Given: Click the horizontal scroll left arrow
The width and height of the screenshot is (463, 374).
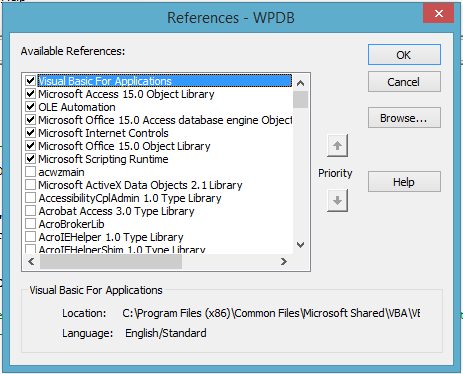Looking at the screenshot, I should pos(31,262).
